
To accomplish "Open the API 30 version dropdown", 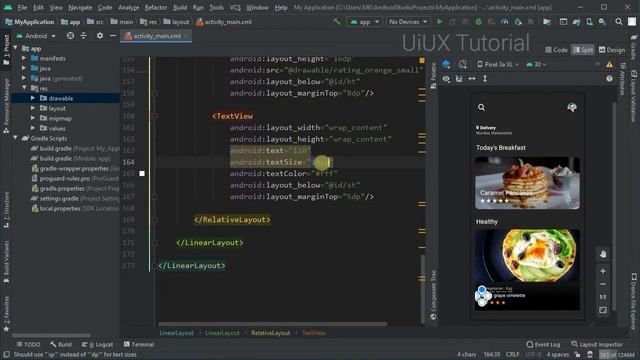I will (536, 64).
